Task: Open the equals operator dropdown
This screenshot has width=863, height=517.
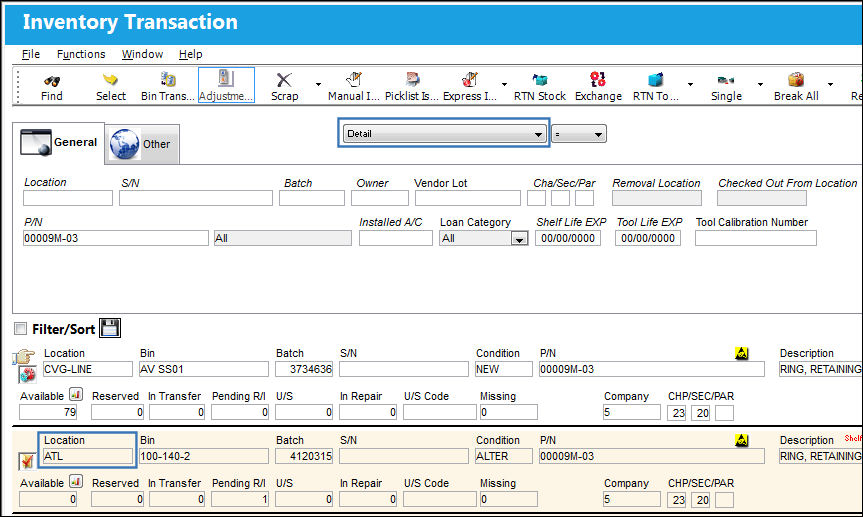Action: (579, 134)
